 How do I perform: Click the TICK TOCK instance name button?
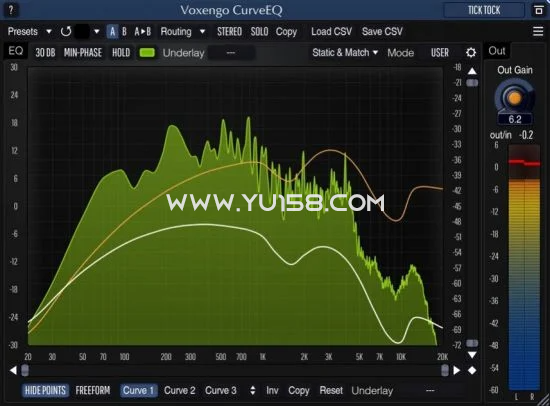pyautogui.click(x=484, y=10)
